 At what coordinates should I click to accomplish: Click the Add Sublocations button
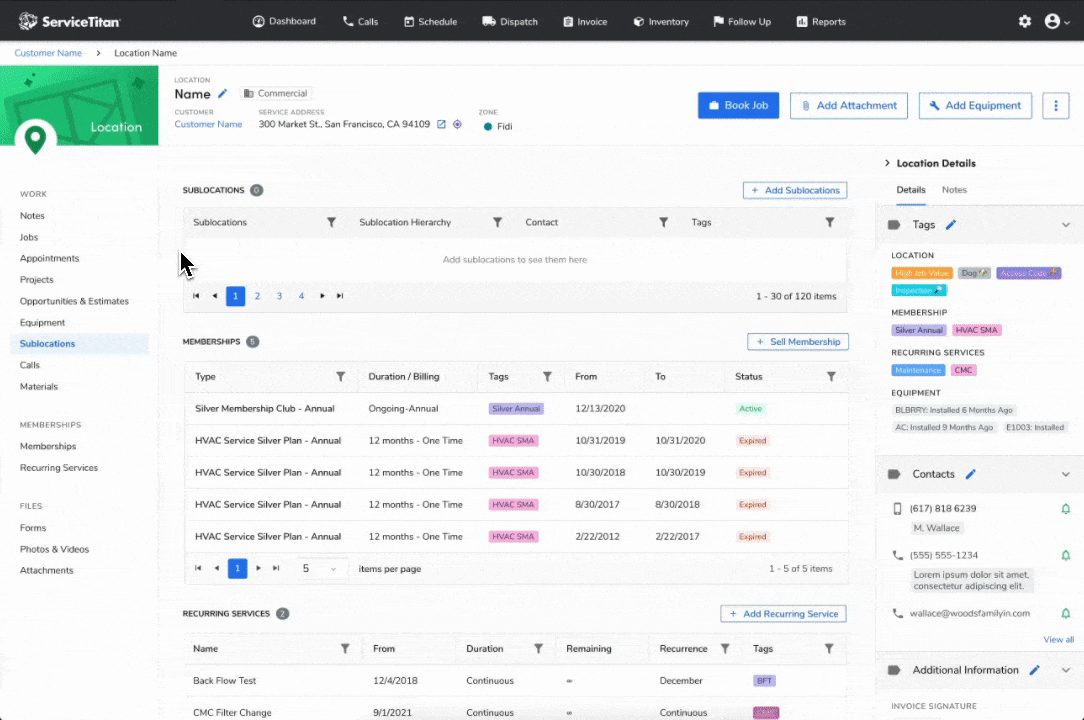pos(794,190)
